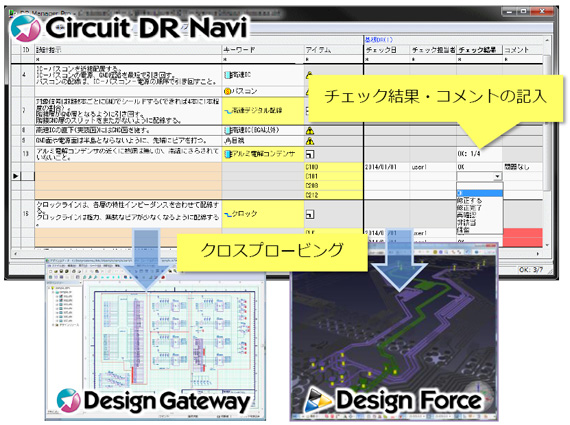Click the チェック結果 combo box in C101 row
This screenshot has height=425, width=570.
pyautogui.click(x=479, y=176)
